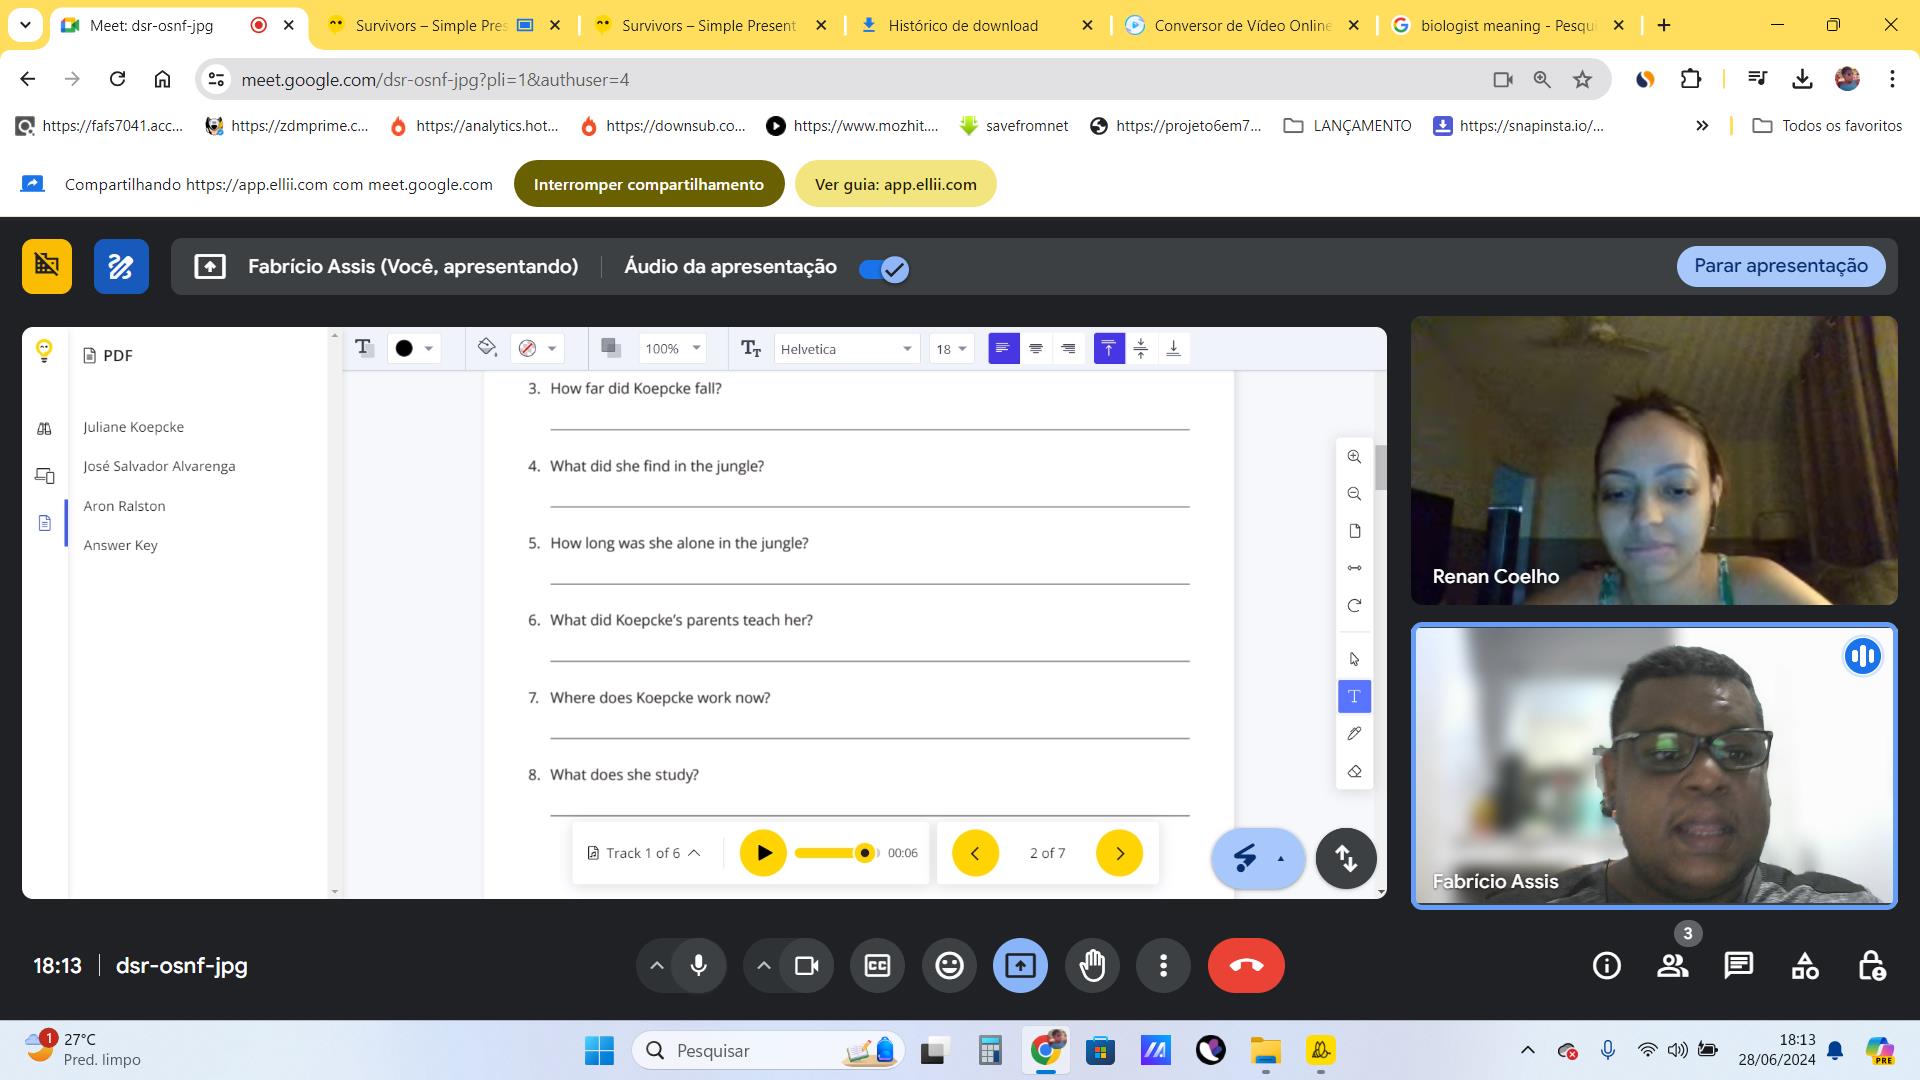Click Parar apresentação button
The width and height of the screenshot is (1920, 1080).
click(1780, 266)
